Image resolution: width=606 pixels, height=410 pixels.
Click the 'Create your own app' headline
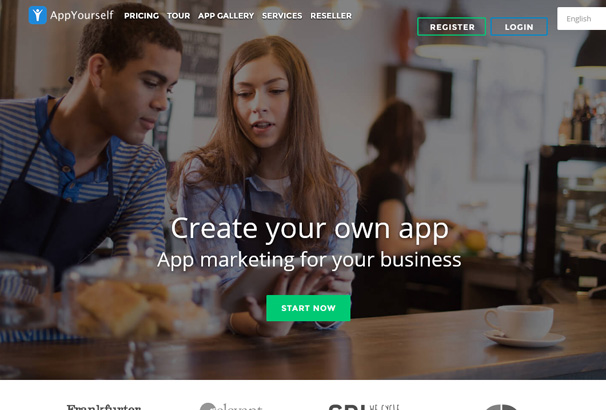pyautogui.click(x=310, y=229)
